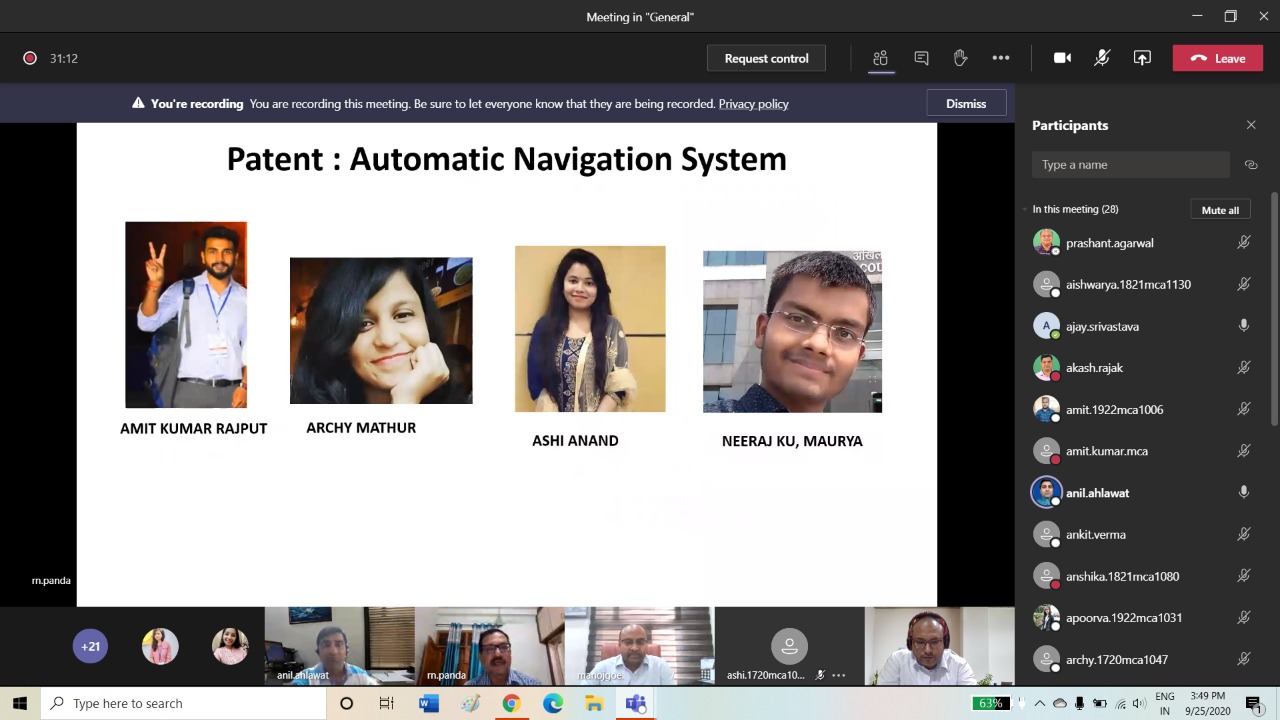Click the Request control button
Screen dimensions: 1280x720
click(766, 58)
